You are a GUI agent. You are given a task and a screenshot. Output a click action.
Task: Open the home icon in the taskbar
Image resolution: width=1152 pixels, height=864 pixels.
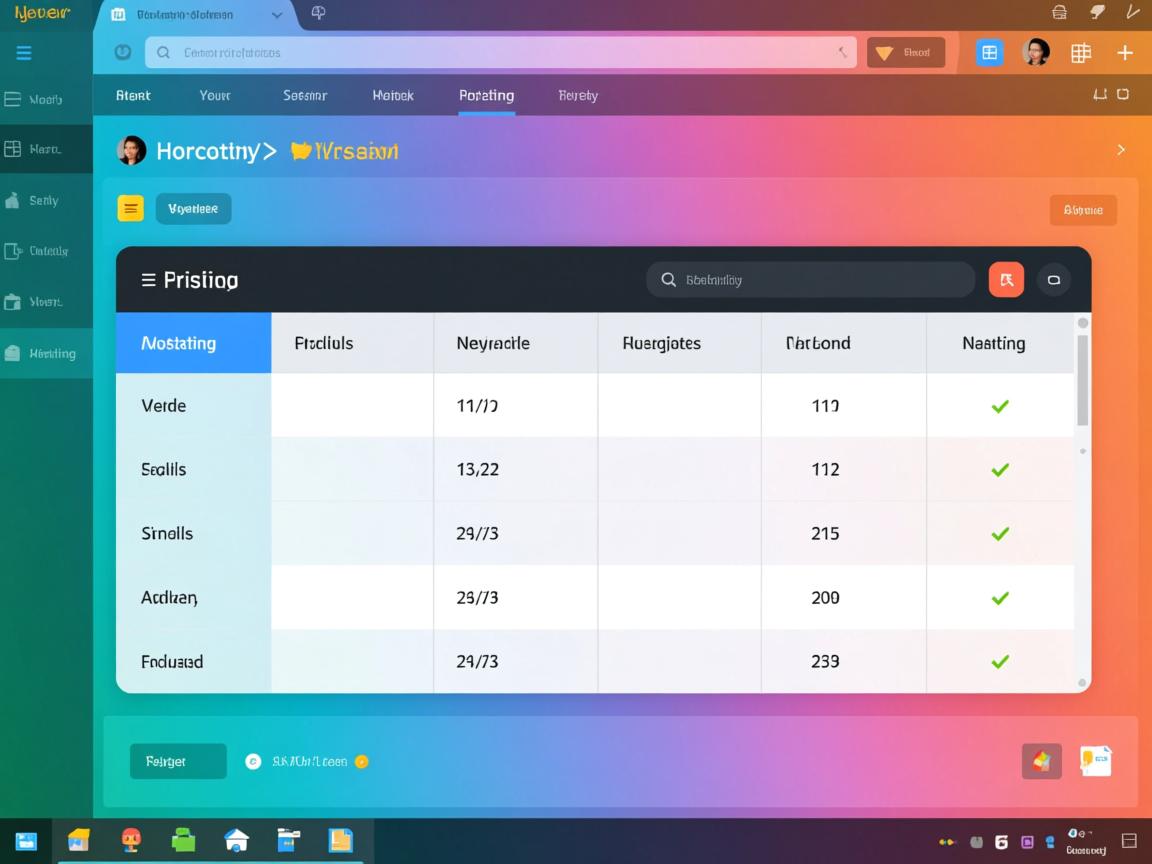(x=236, y=840)
